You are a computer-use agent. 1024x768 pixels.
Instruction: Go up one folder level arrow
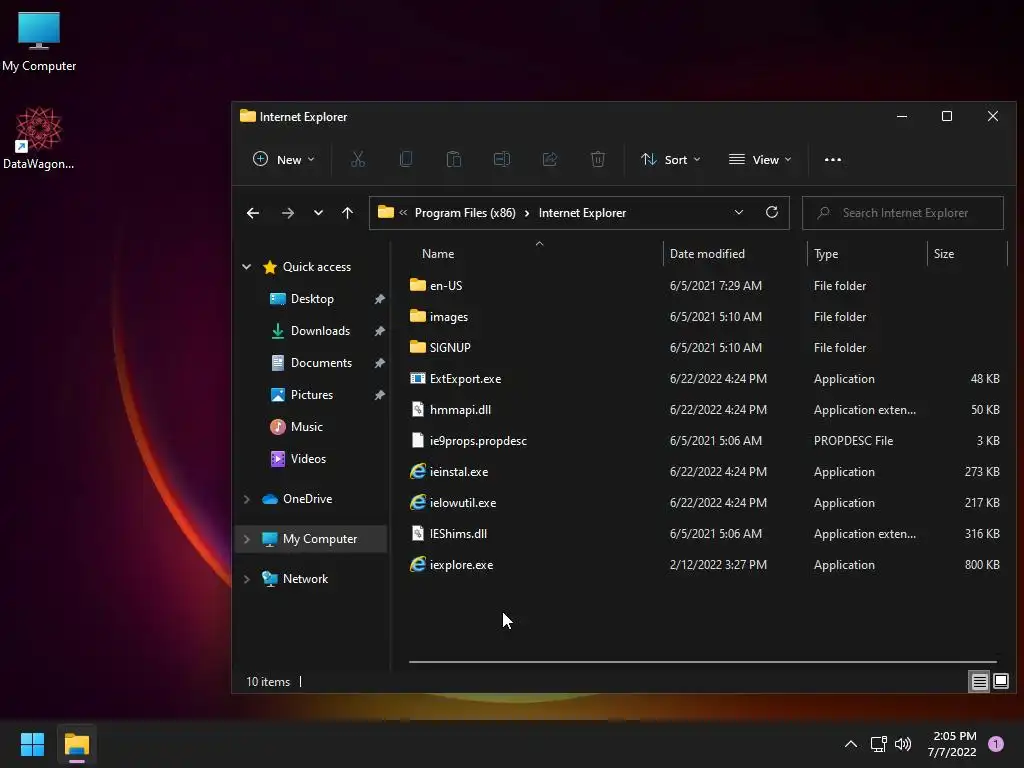pos(347,213)
